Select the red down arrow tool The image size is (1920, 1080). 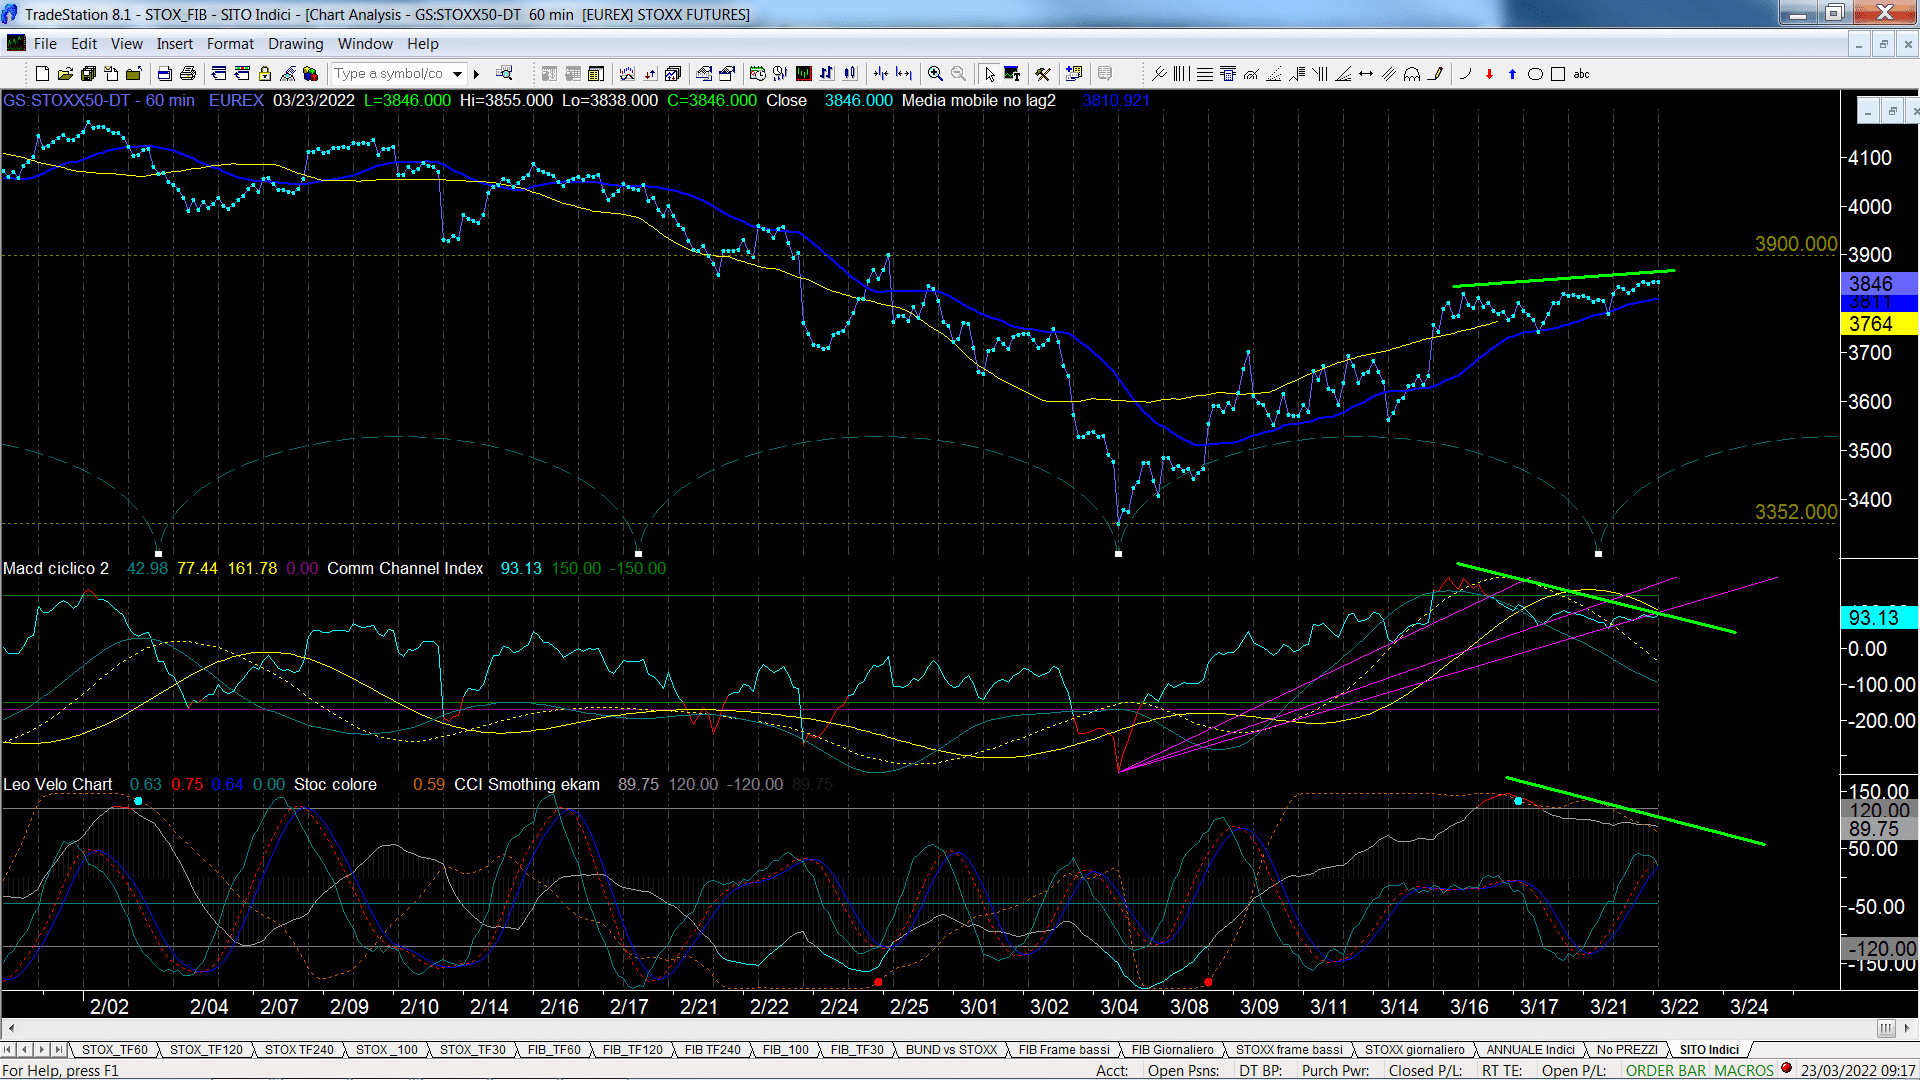(1489, 74)
